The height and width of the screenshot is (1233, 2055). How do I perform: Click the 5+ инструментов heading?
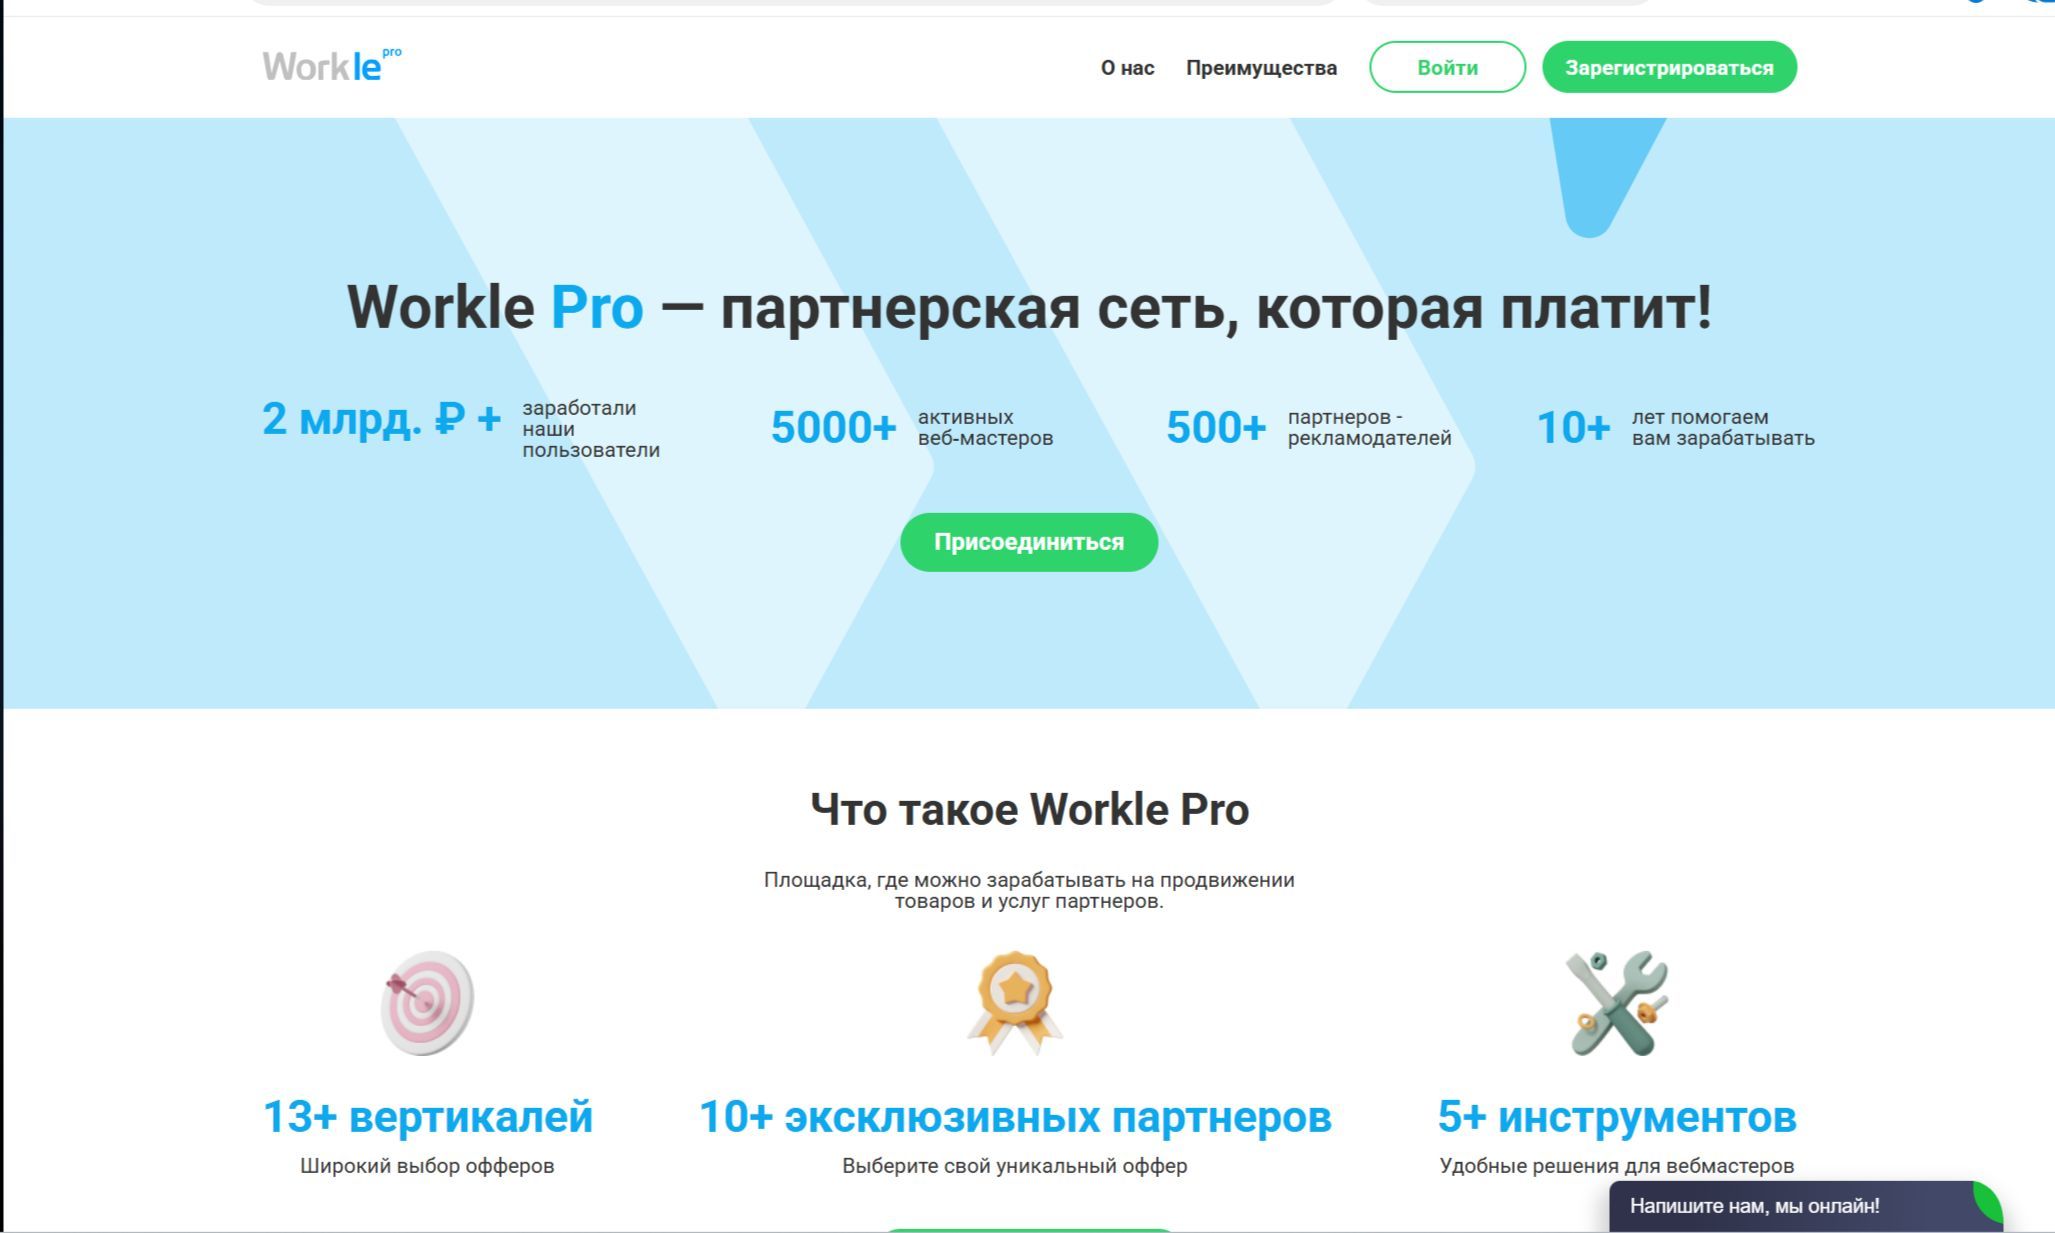point(1616,1117)
